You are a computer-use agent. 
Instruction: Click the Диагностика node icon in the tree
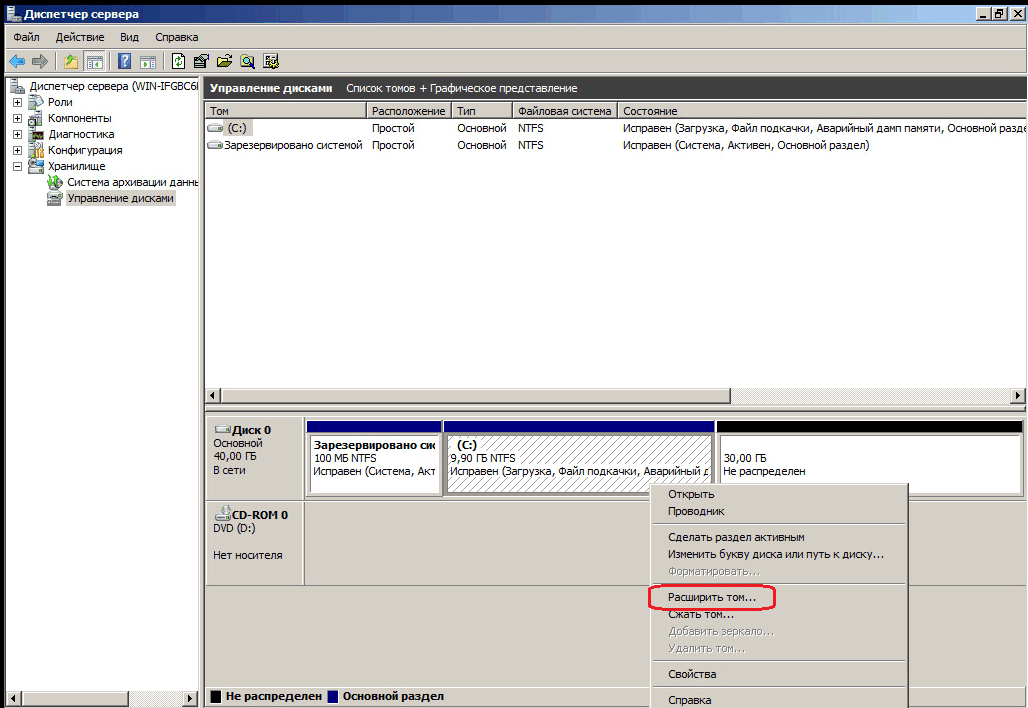click(x=36, y=134)
